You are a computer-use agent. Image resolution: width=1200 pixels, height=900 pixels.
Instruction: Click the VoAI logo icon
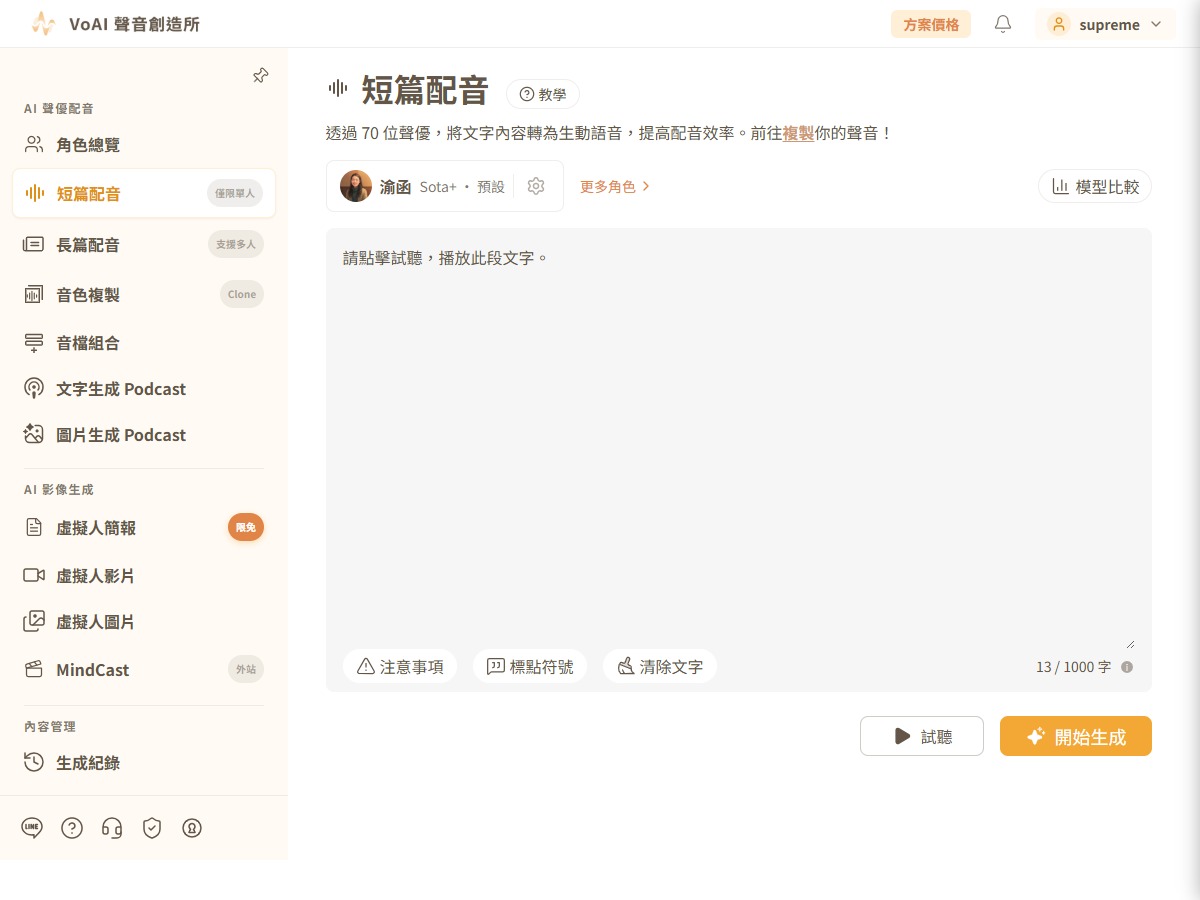point(43,24)
